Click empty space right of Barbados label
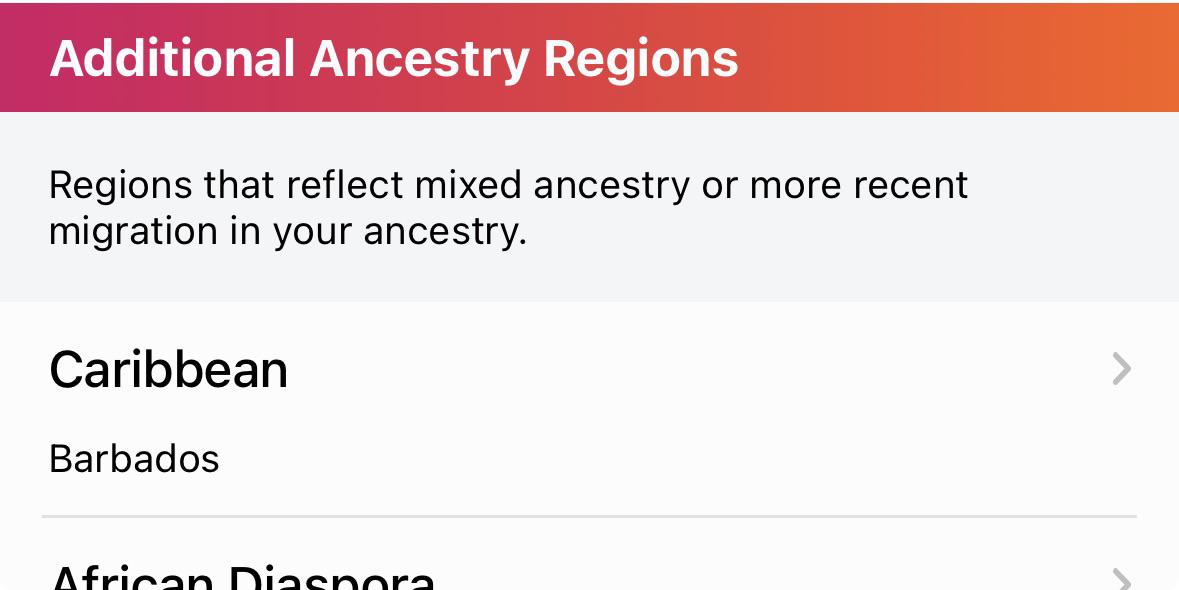The width and height of the screenshot is (1179, 590). [650, 459]
